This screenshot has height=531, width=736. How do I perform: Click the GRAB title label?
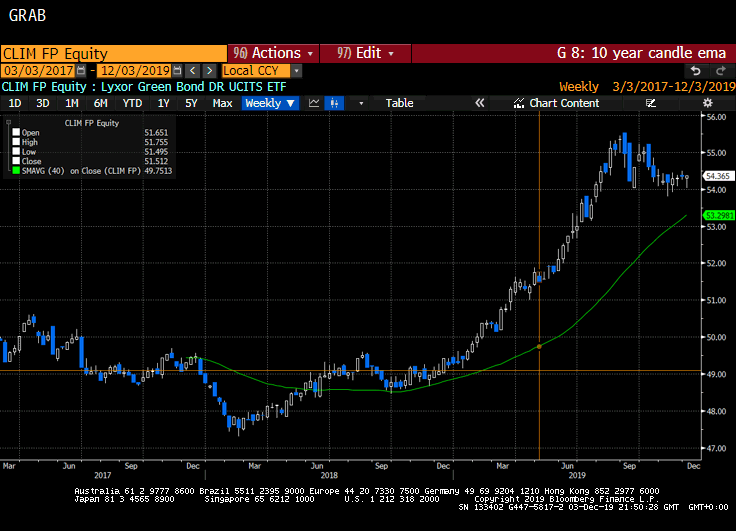click(x=27, y=15)
